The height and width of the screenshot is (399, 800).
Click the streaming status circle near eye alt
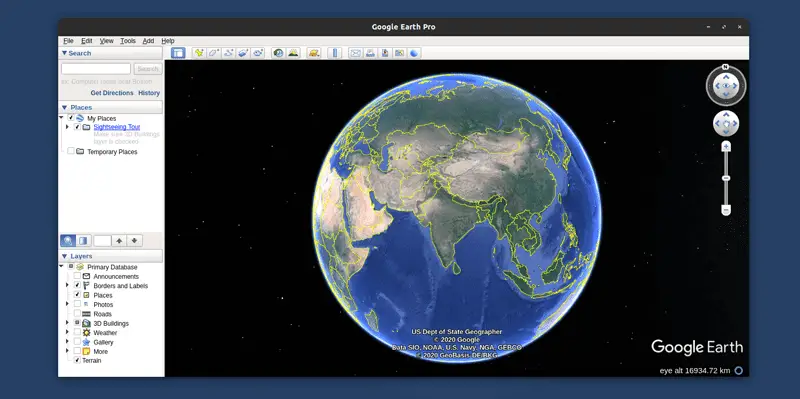pos(738,370)
